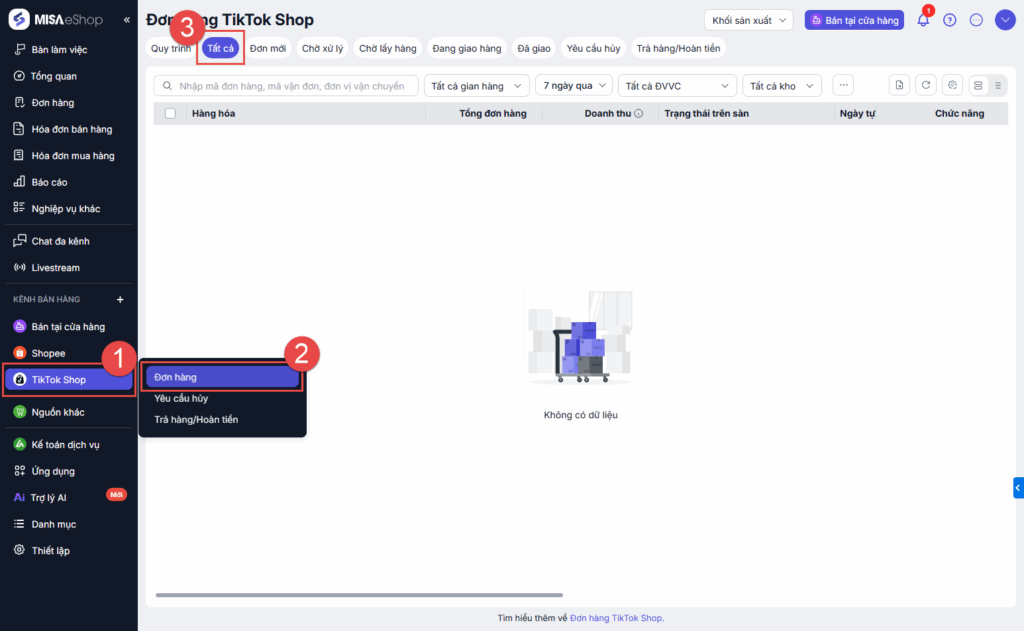Switch to Quy trình tab
Image resolution: width=1024 pixels, height=631 pixels.
(170, 48)
